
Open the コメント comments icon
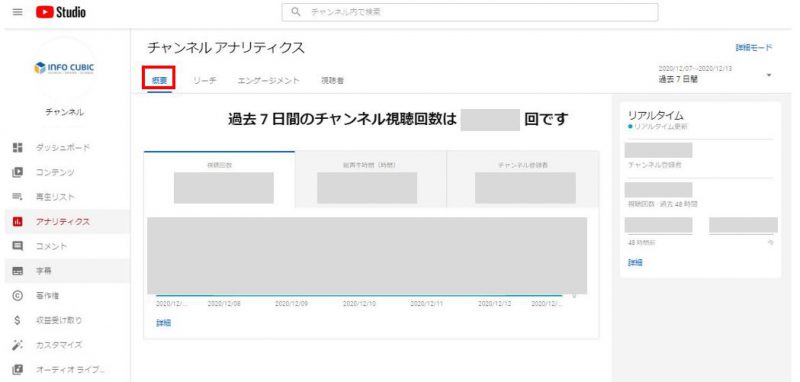click(x=18, y=246)
